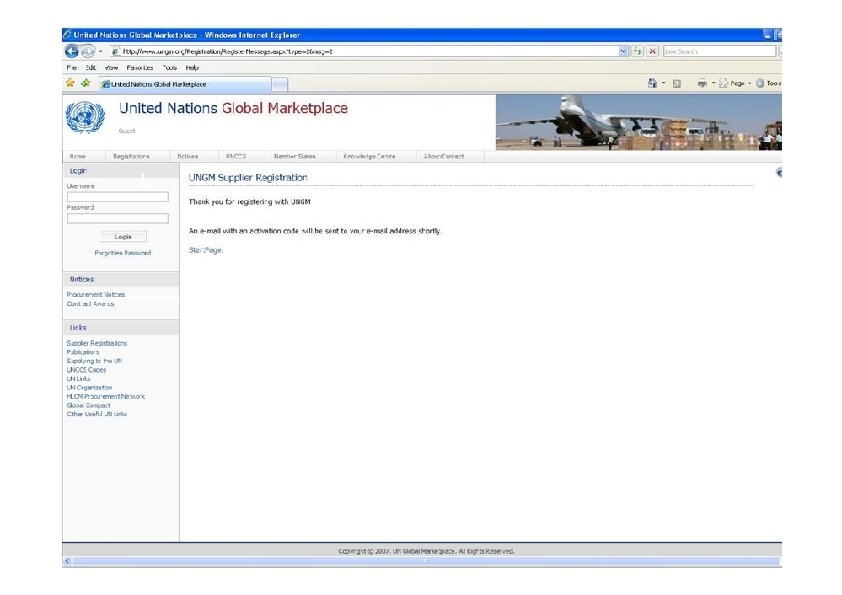
Task: Open Registrations in site navigation
Action: coord(131,156)
